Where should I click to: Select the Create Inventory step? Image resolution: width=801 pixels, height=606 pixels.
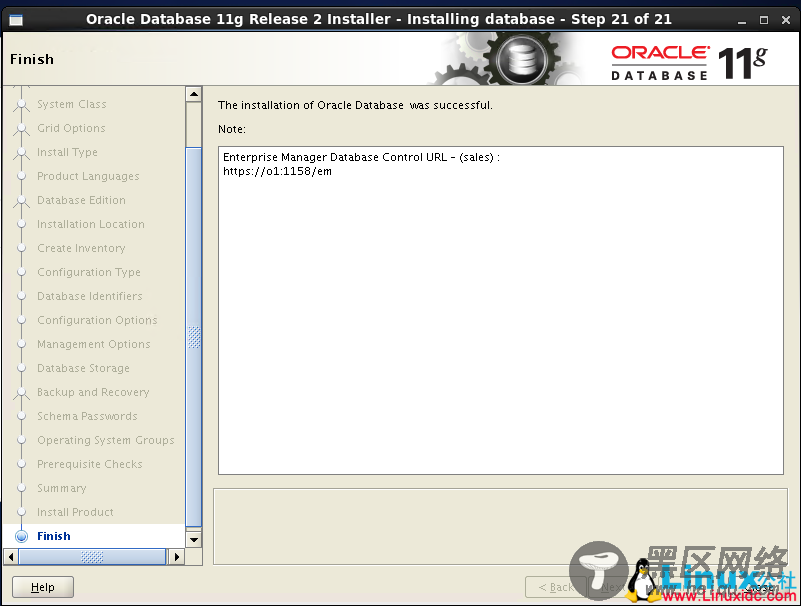click(81, 248)
